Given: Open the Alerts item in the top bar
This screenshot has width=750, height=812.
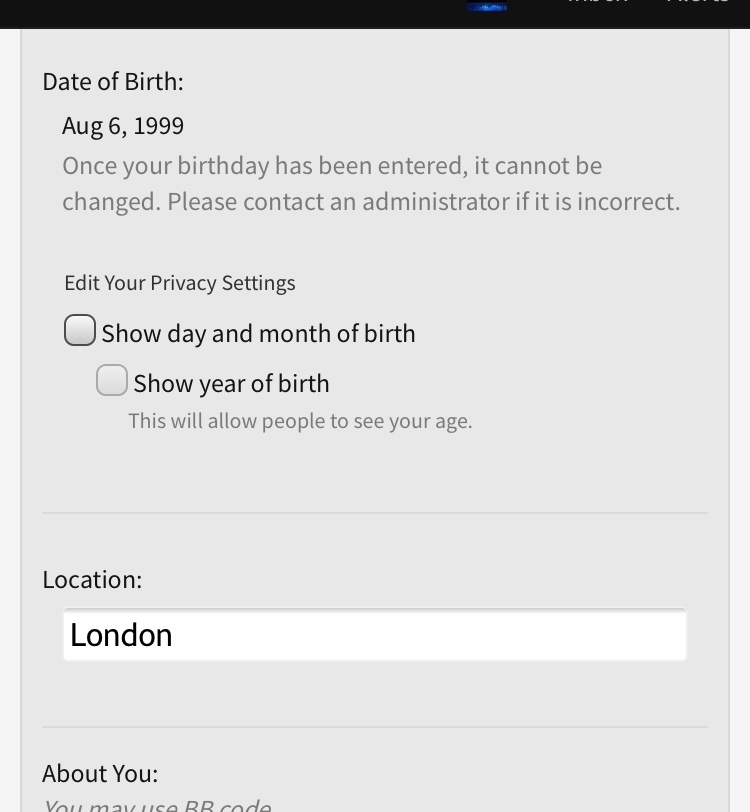Looking at the screenshot, I should [x=697, y=3].
